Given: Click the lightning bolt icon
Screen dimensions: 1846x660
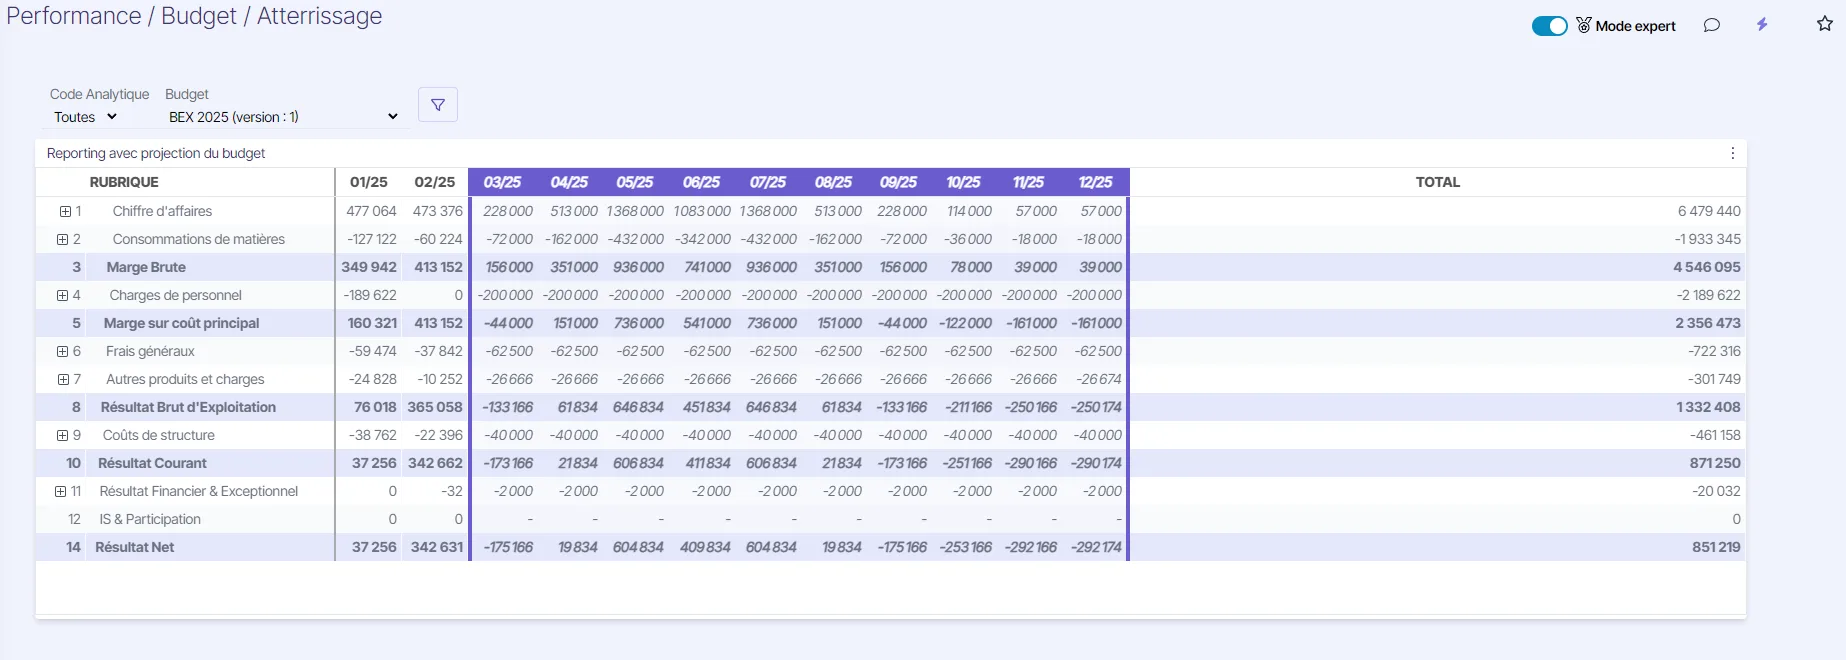Looking at the screenshot, I should [1762, 25].
